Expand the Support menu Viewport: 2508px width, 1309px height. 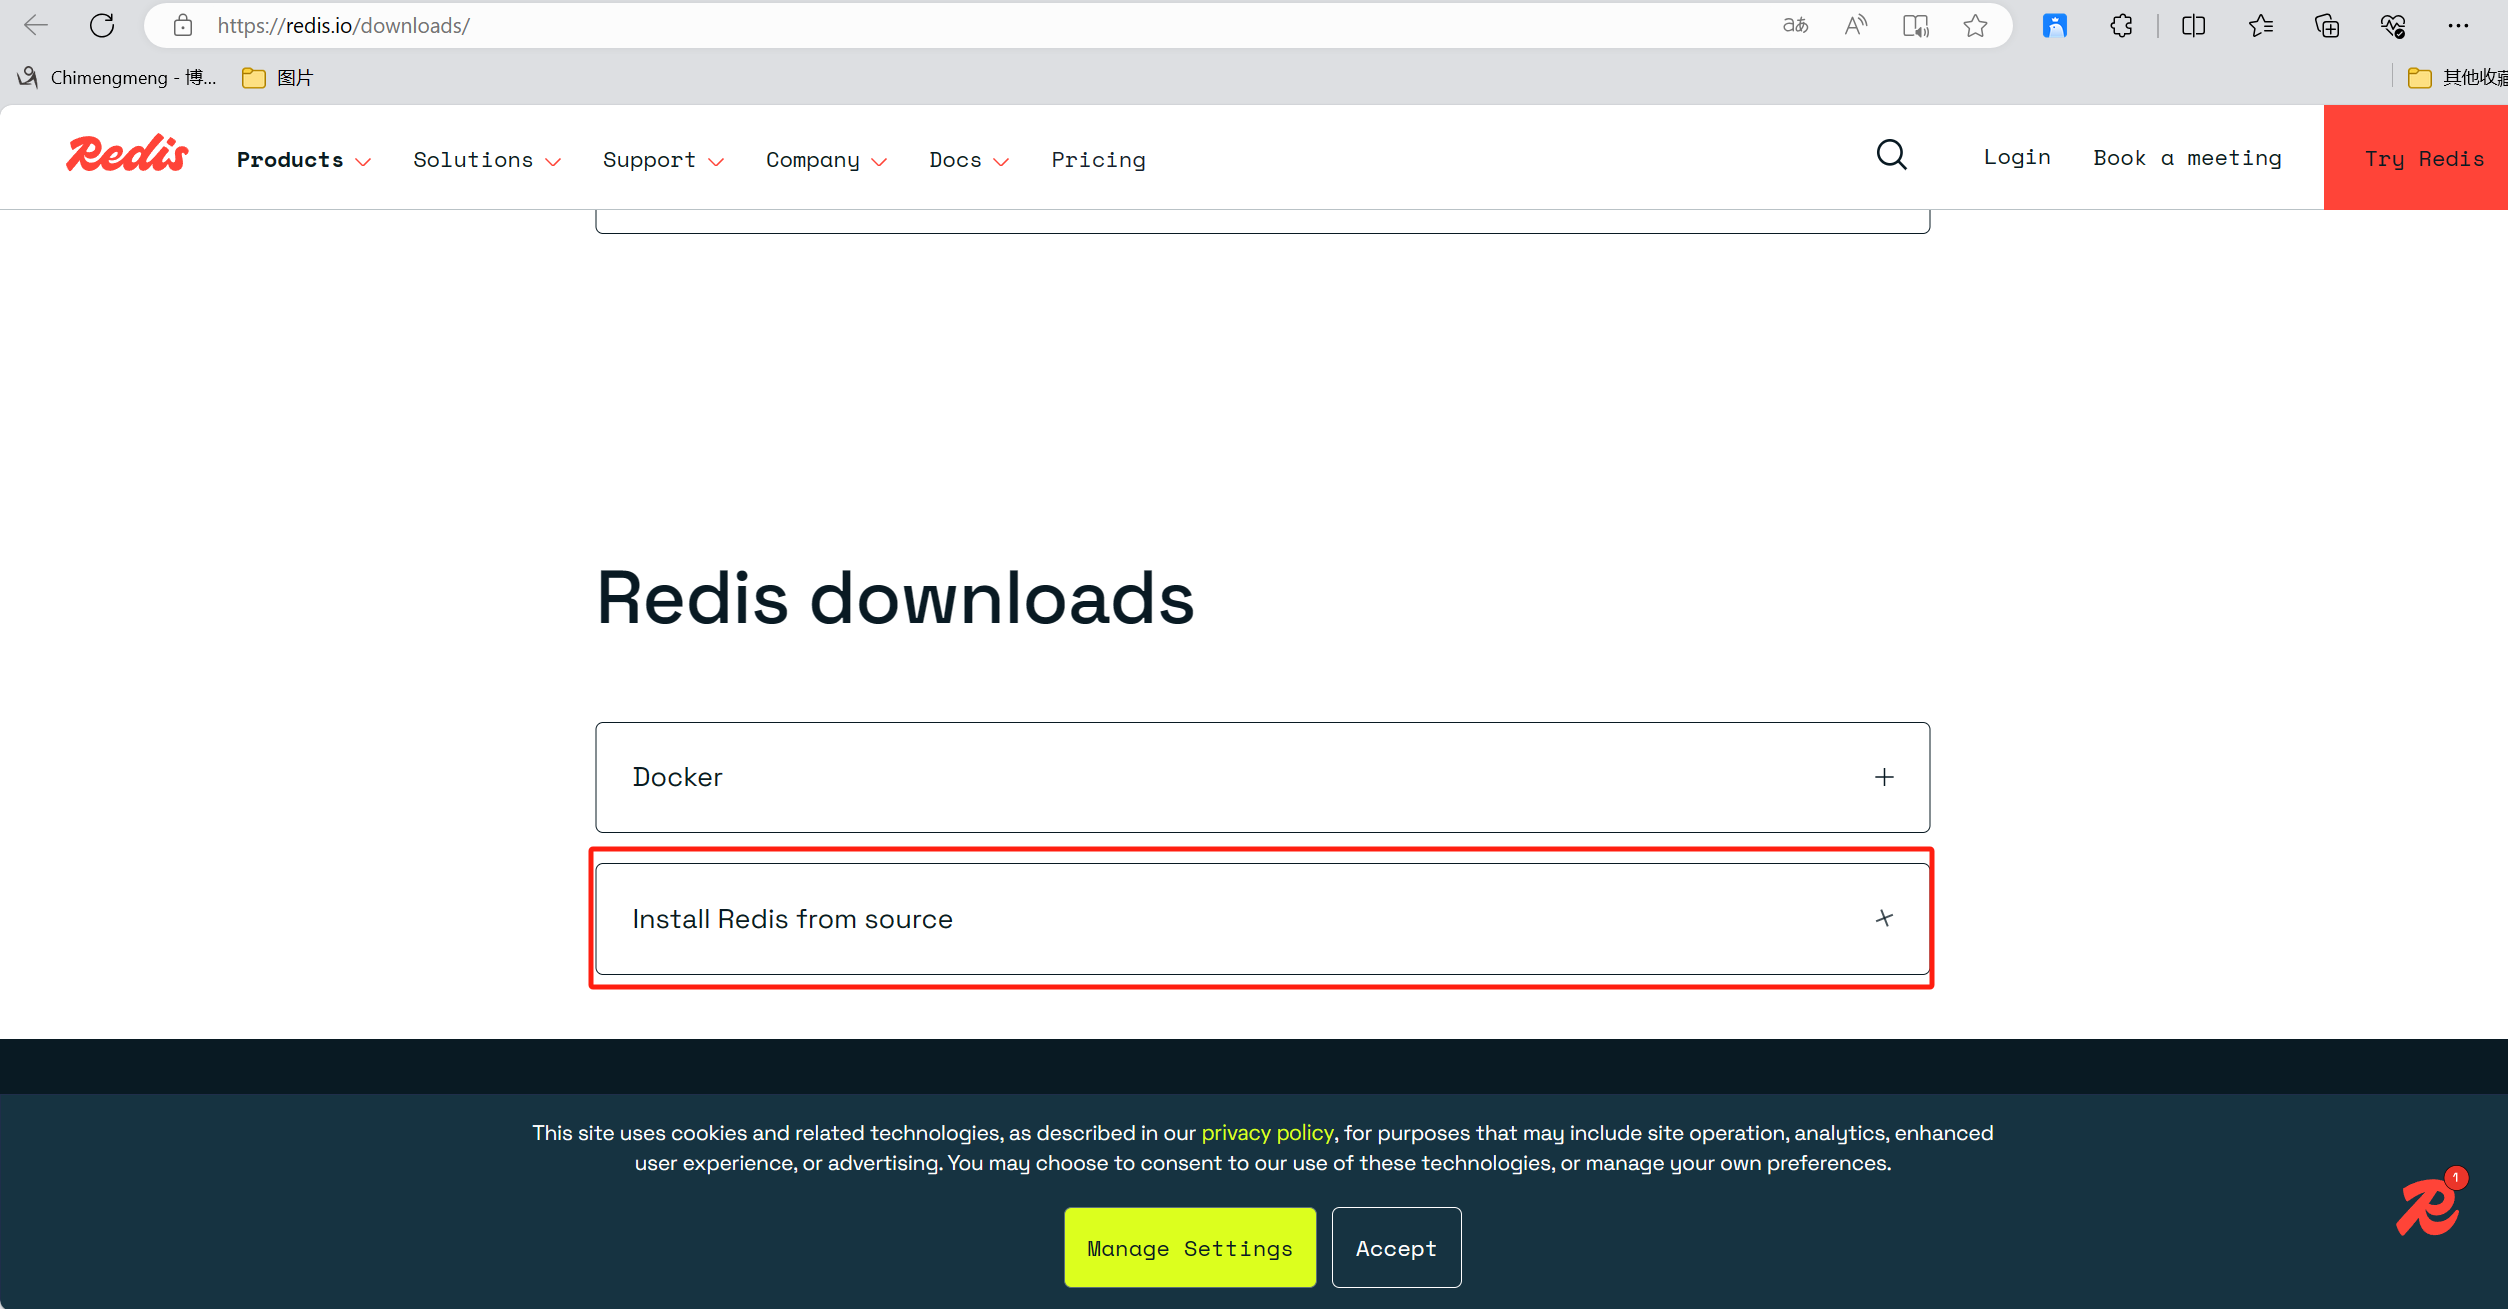coord(663,160)
